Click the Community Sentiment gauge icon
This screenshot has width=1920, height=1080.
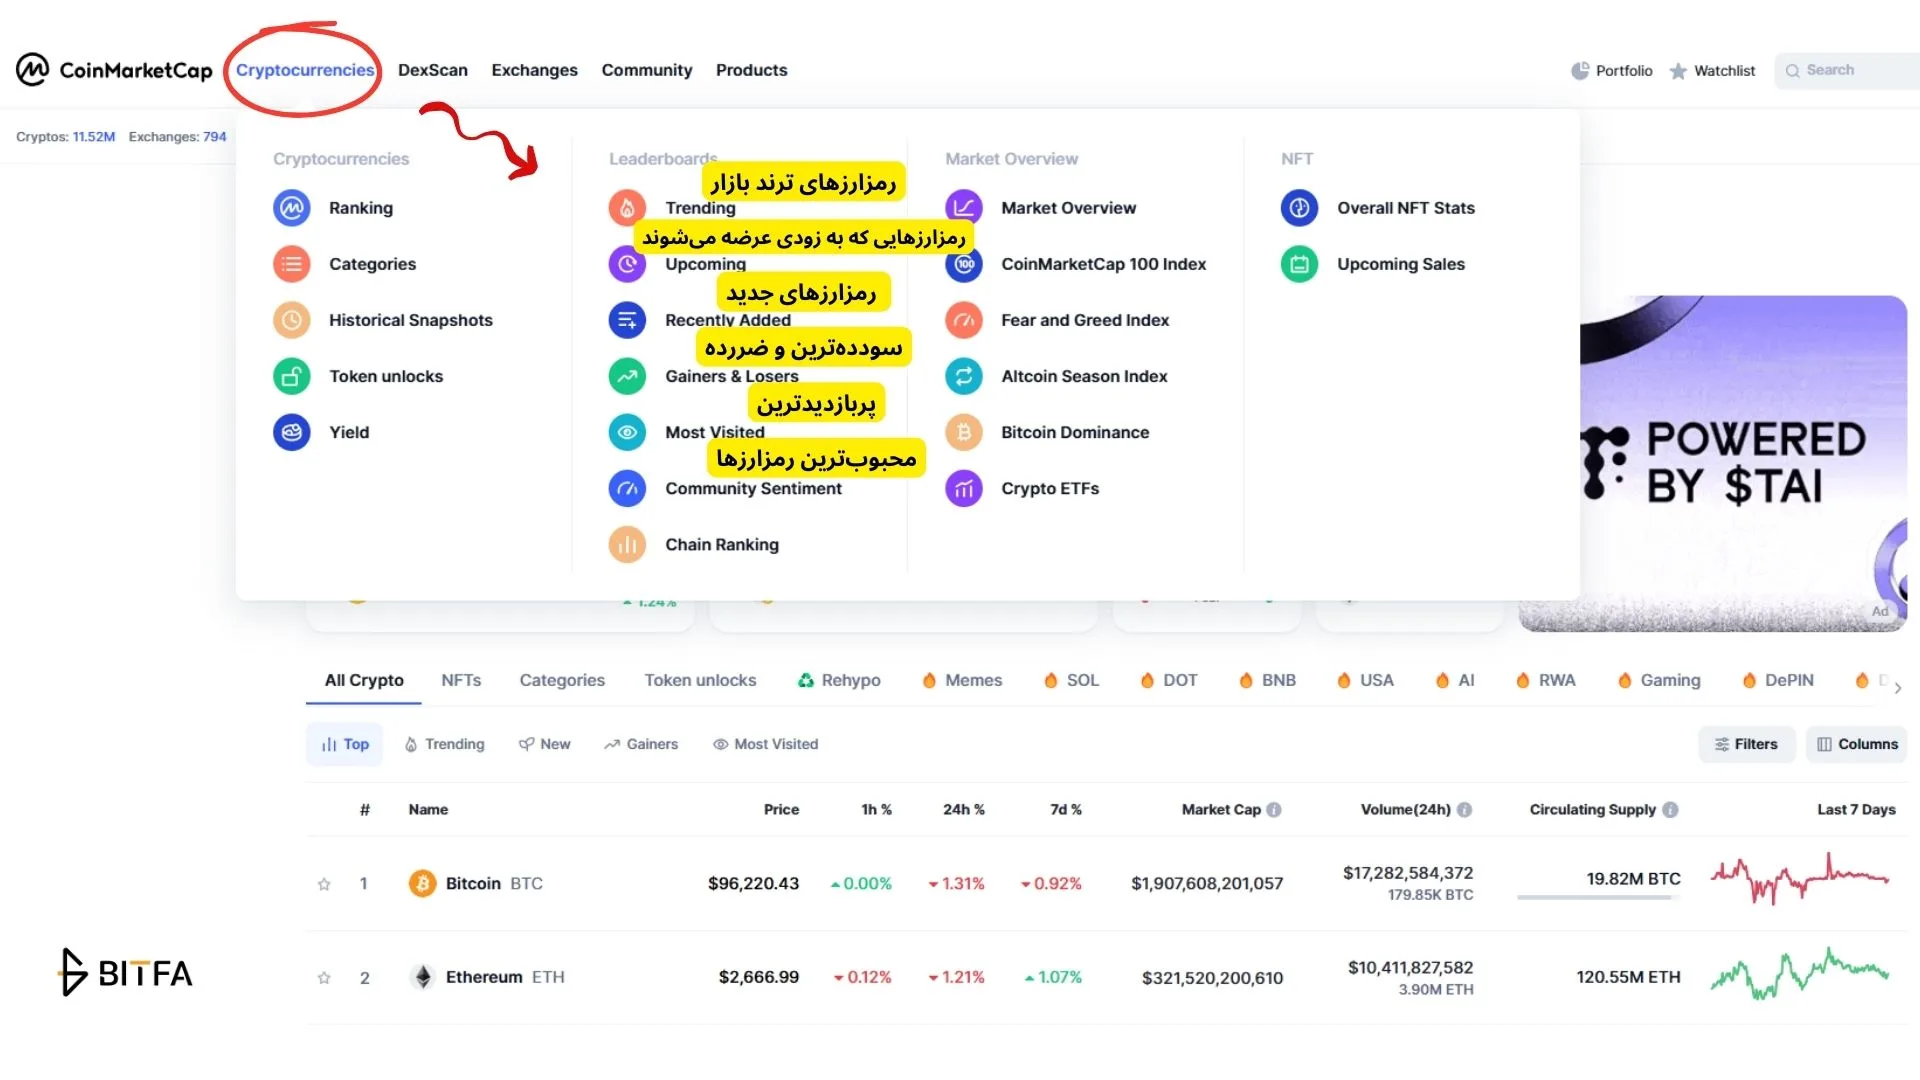(x=627, y=488)
